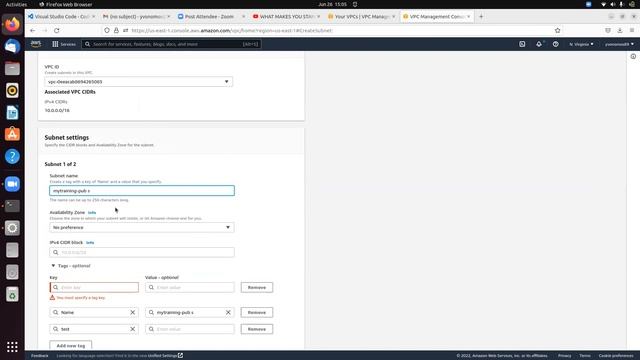The image size is (640, 360).
Task: Click the empty tag key field
Action: point(94,287)
